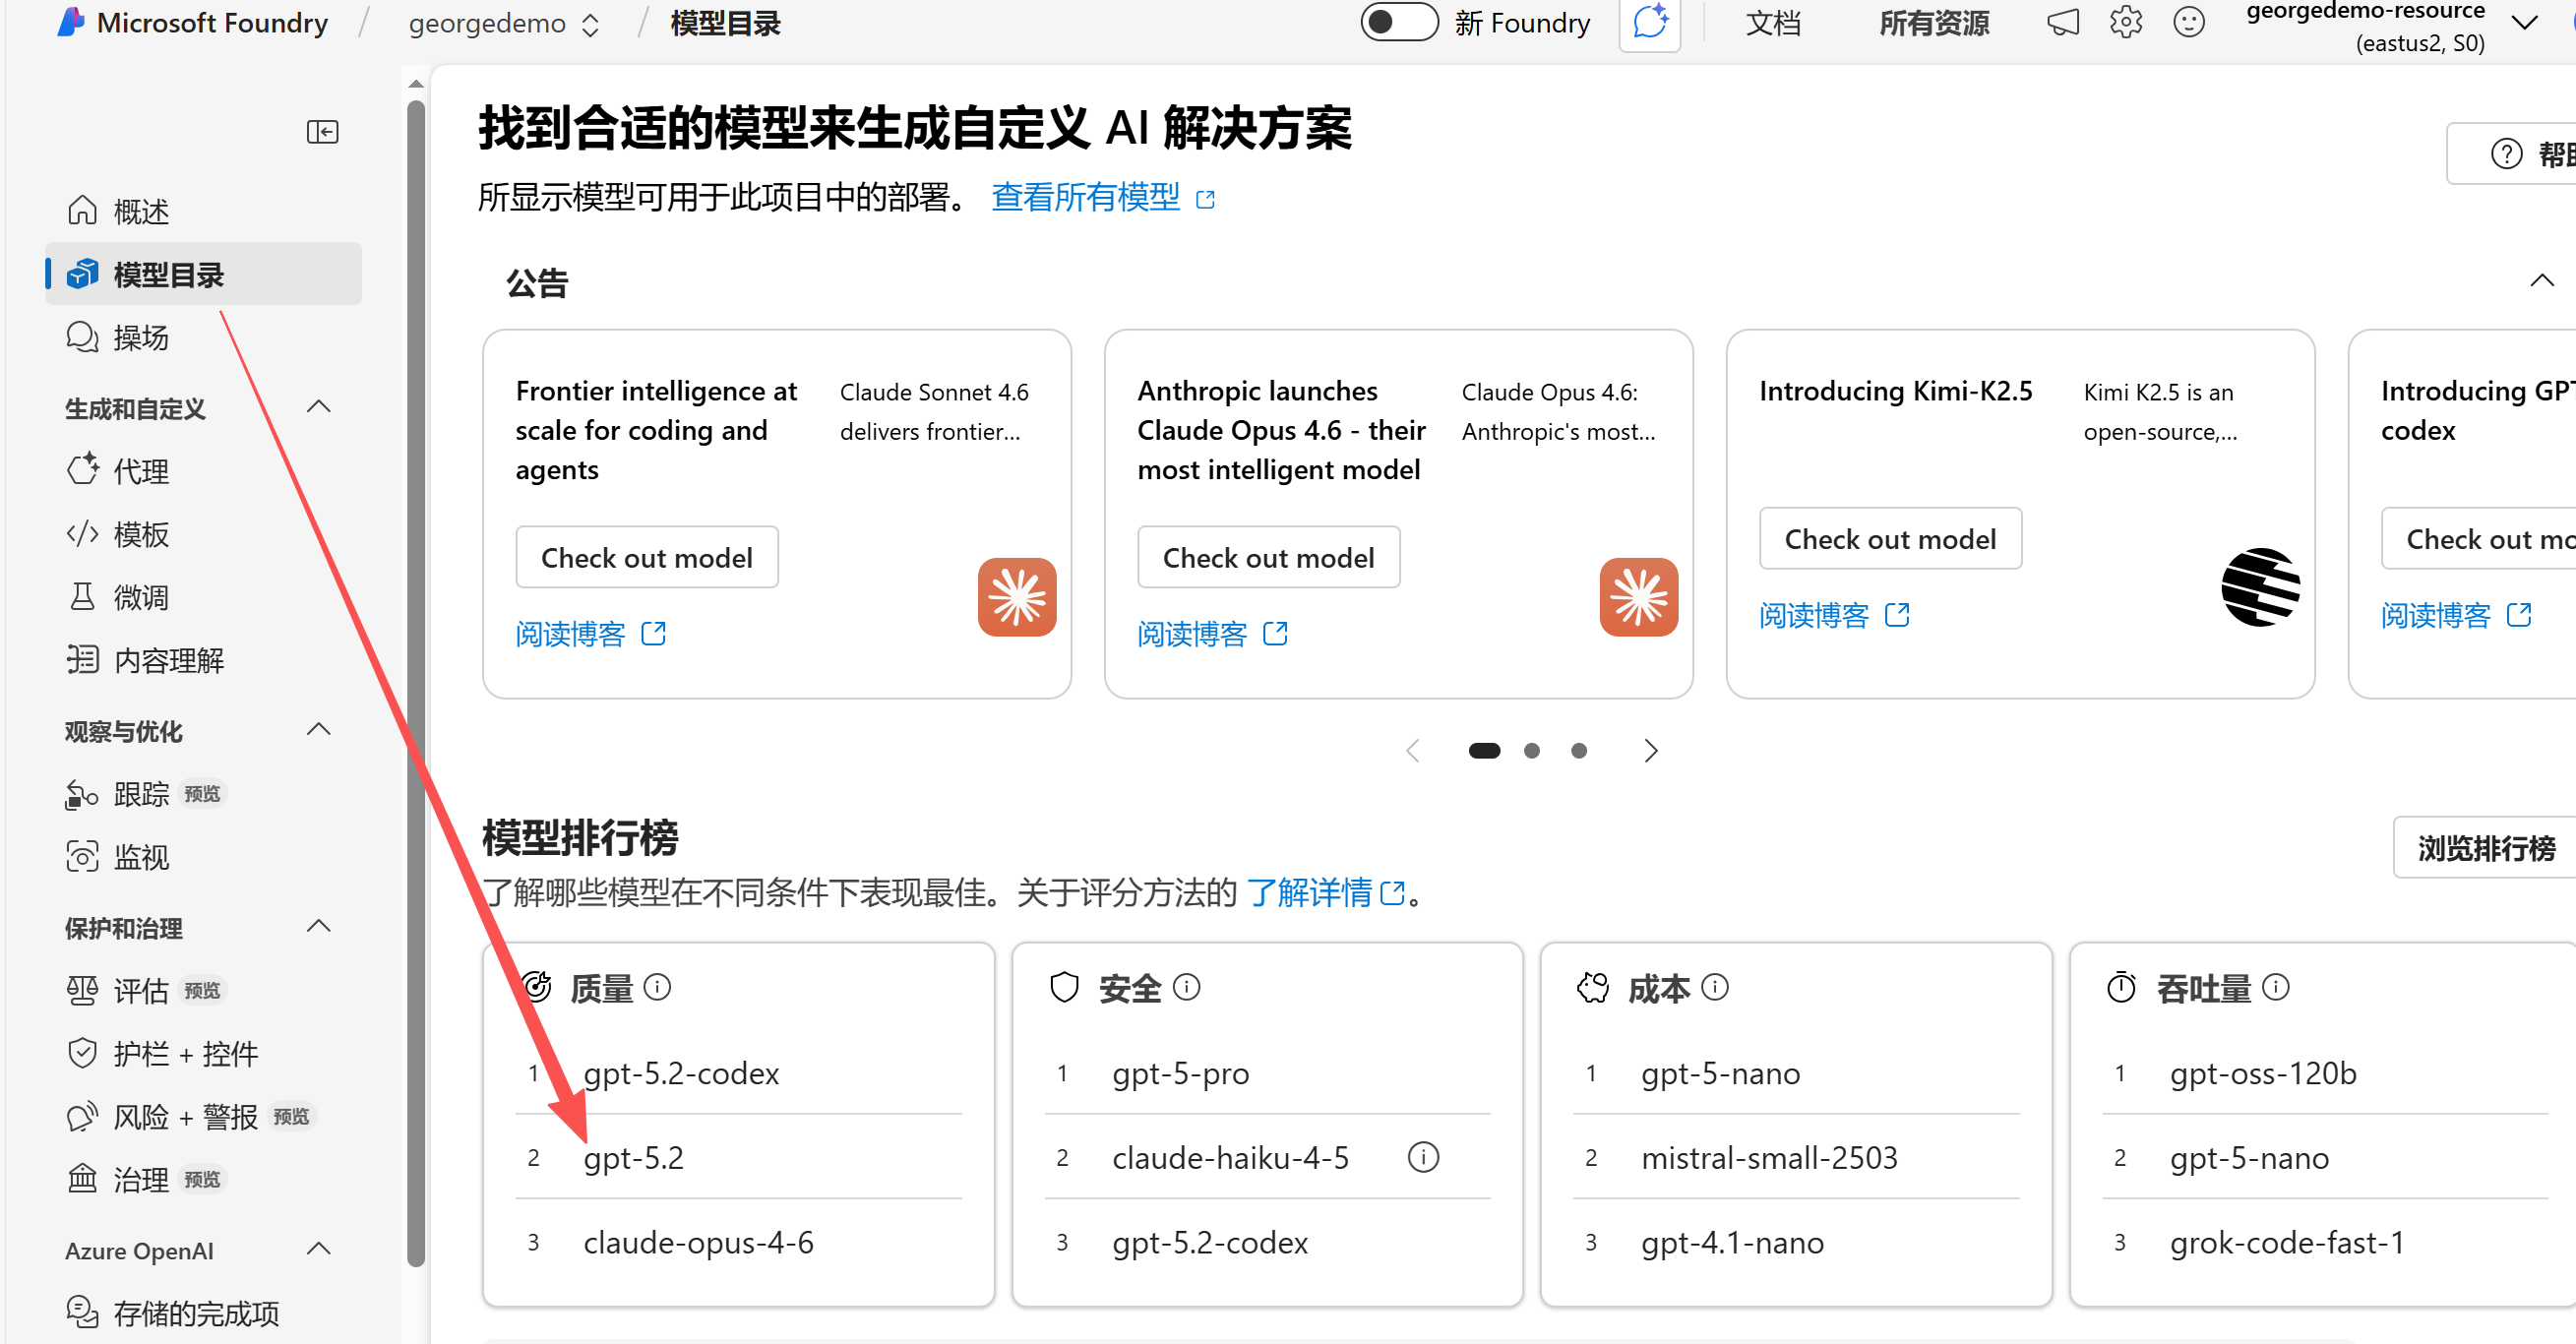Go to next announcements carousel arrow
This screenshot has width=2576, height=1344.
[x=1650, y=751]
